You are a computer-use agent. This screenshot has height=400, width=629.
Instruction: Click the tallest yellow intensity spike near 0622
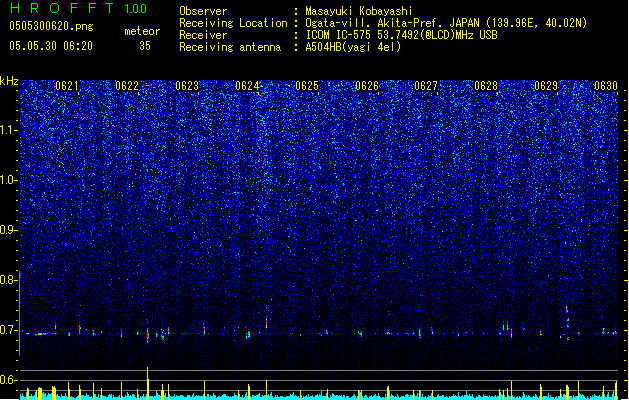click(x=147, y=383)
